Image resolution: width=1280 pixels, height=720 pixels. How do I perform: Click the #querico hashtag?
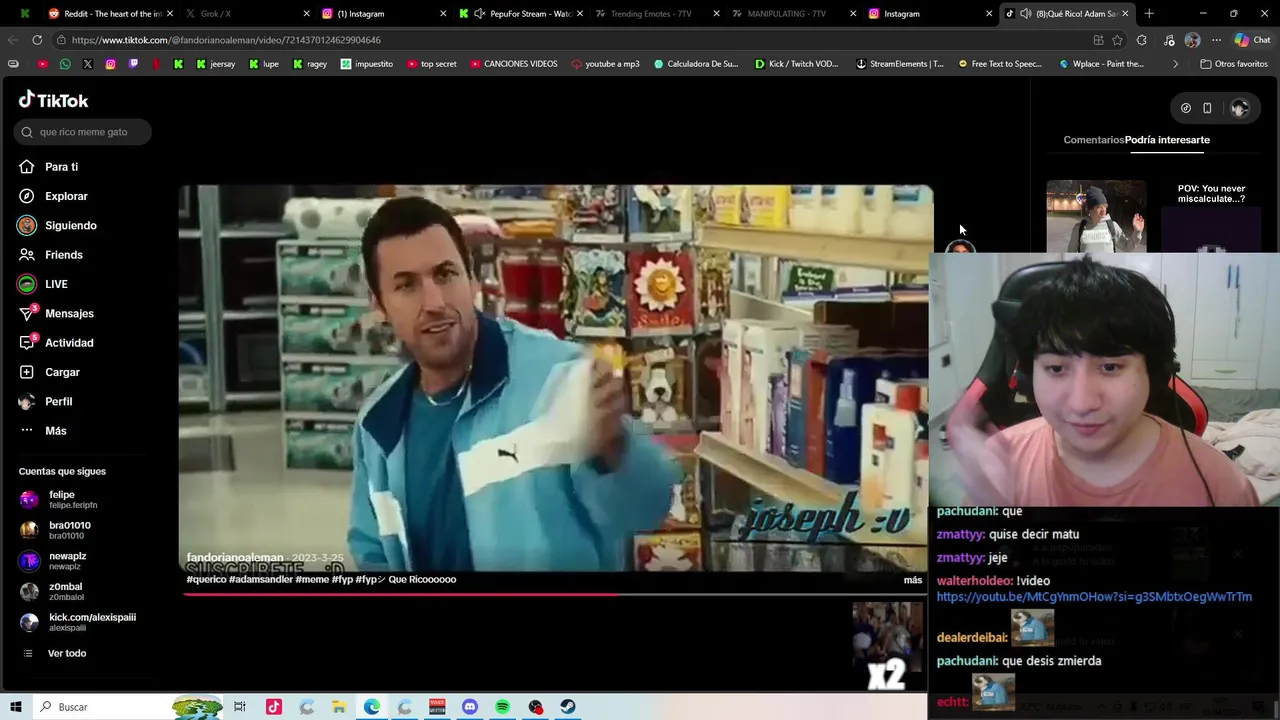pos(206,579)
